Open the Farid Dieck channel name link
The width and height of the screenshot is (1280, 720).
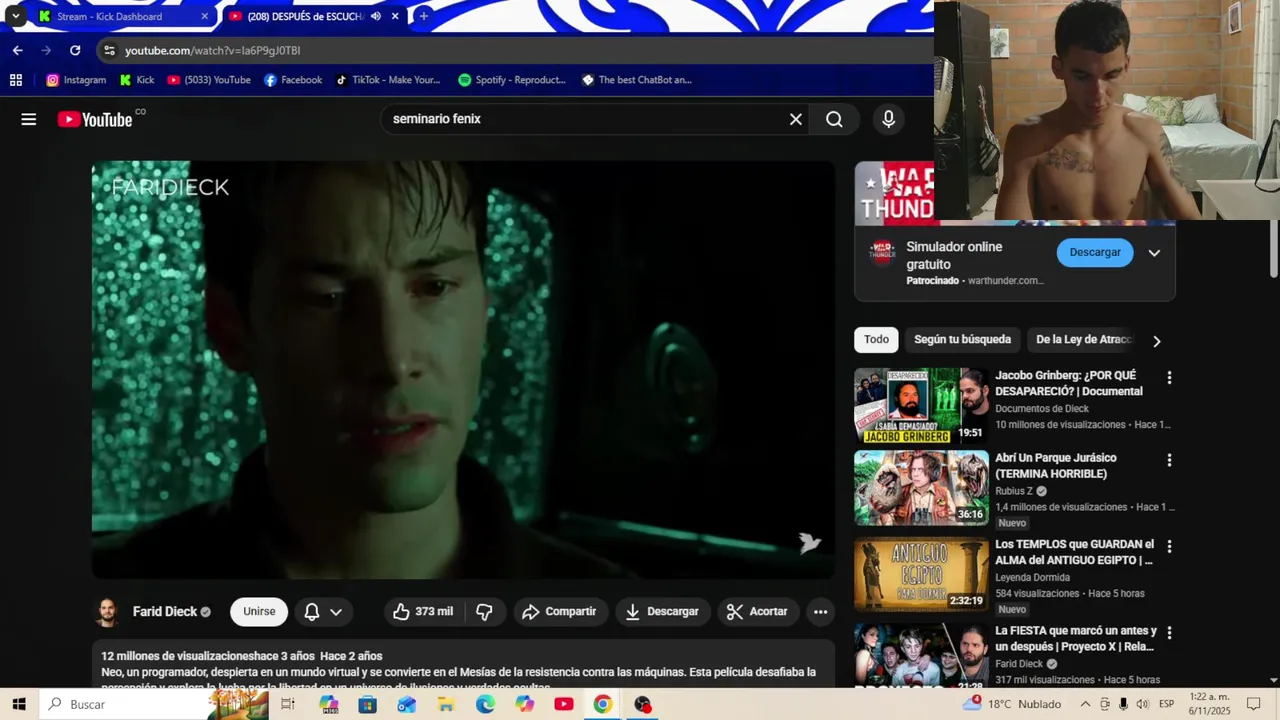pos(164,612)
